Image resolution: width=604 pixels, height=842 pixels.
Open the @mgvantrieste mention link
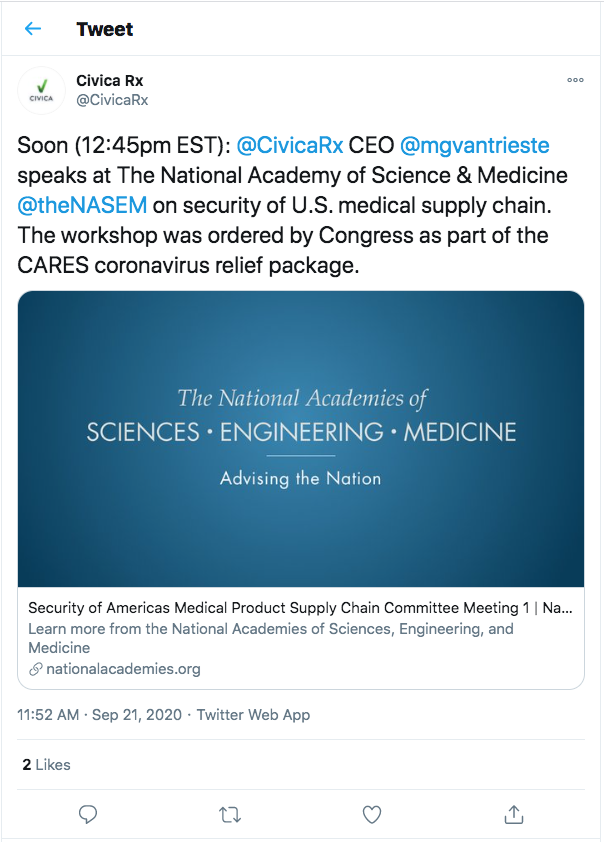[x=475, y=145]
